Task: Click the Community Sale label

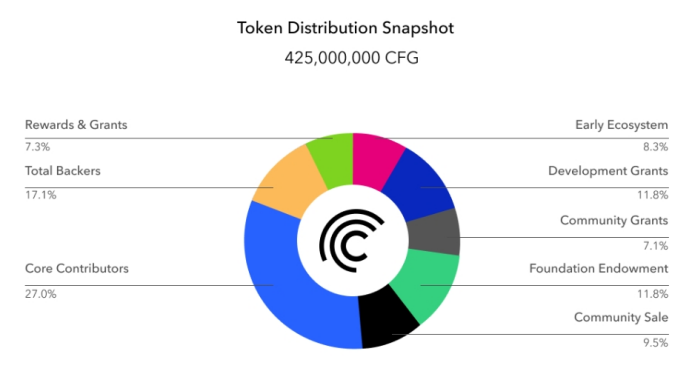Action: click(x=621, y=318)
